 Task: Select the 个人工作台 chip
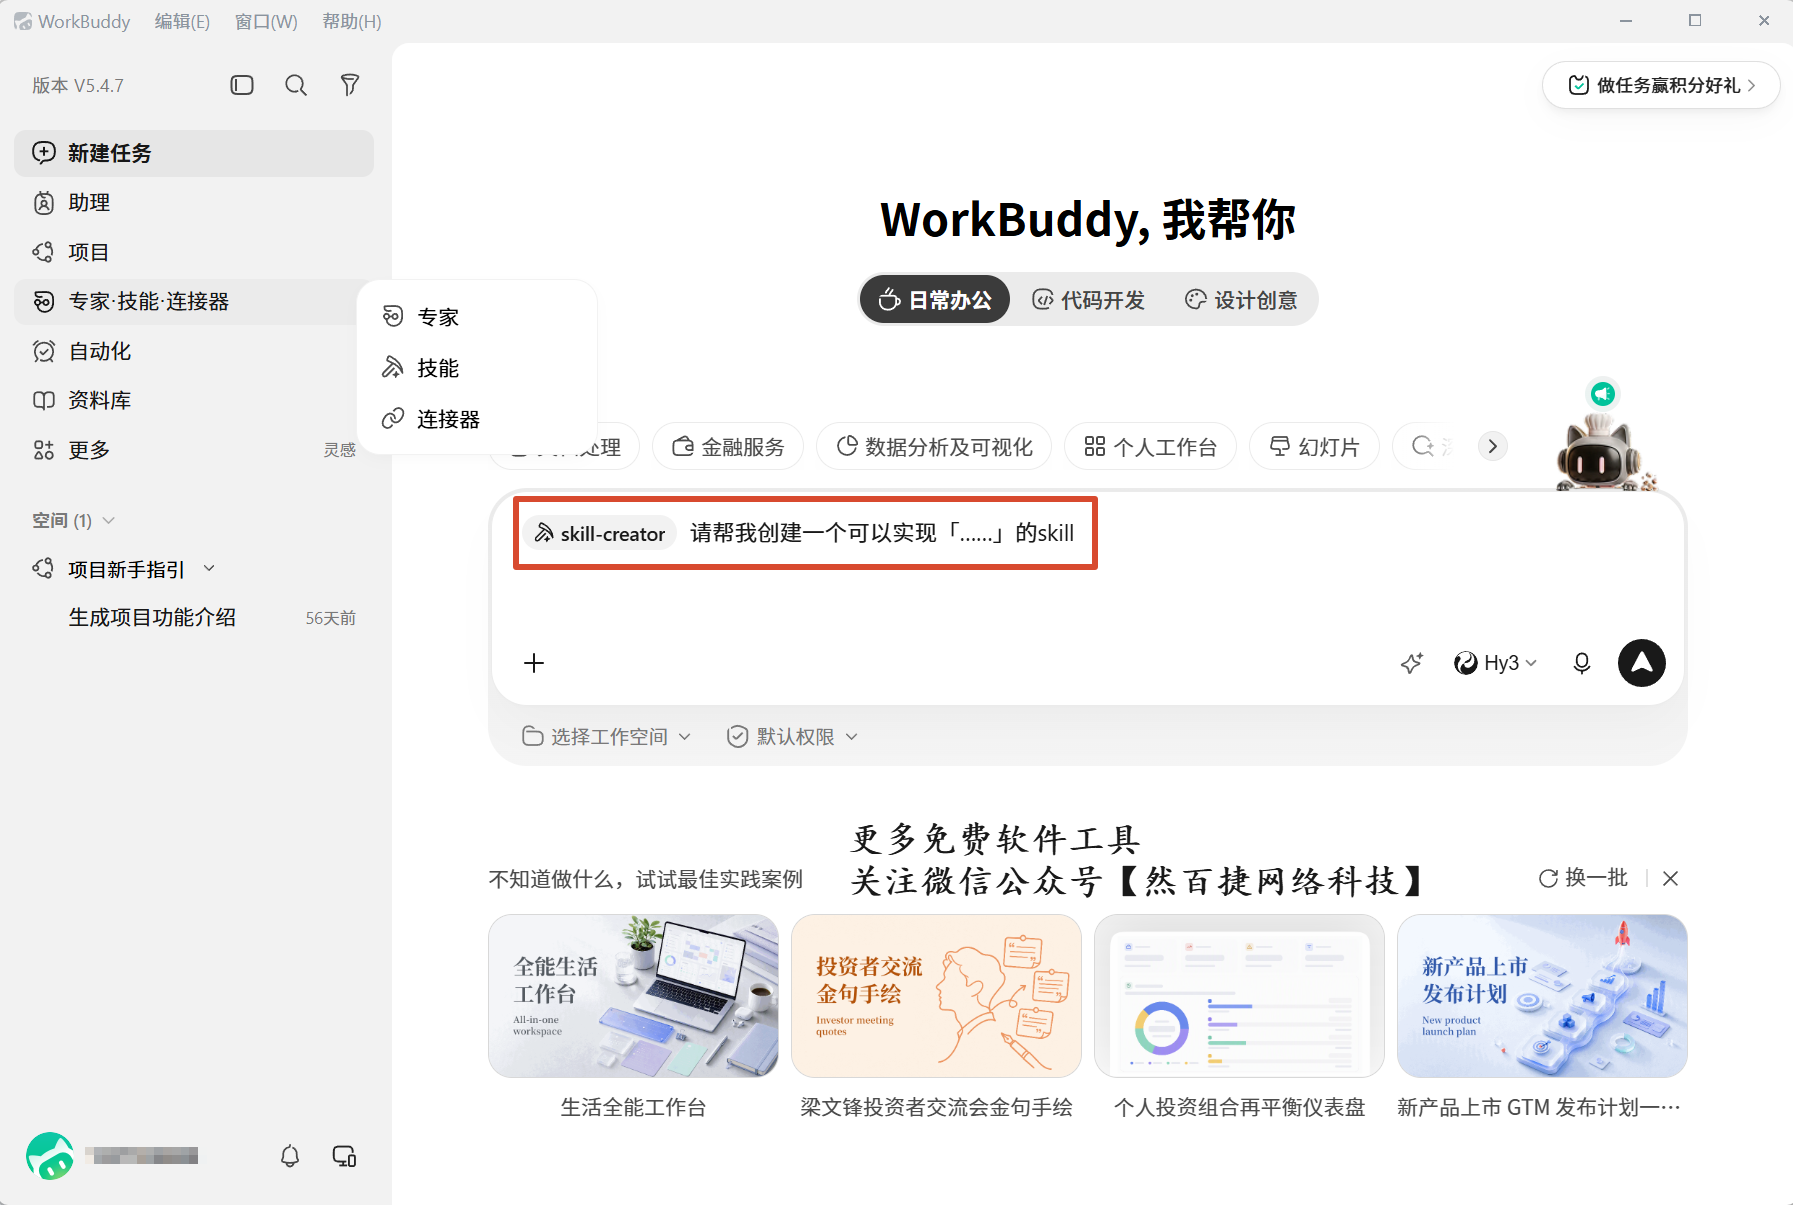pyautogui.click(x=1150, y=447)
